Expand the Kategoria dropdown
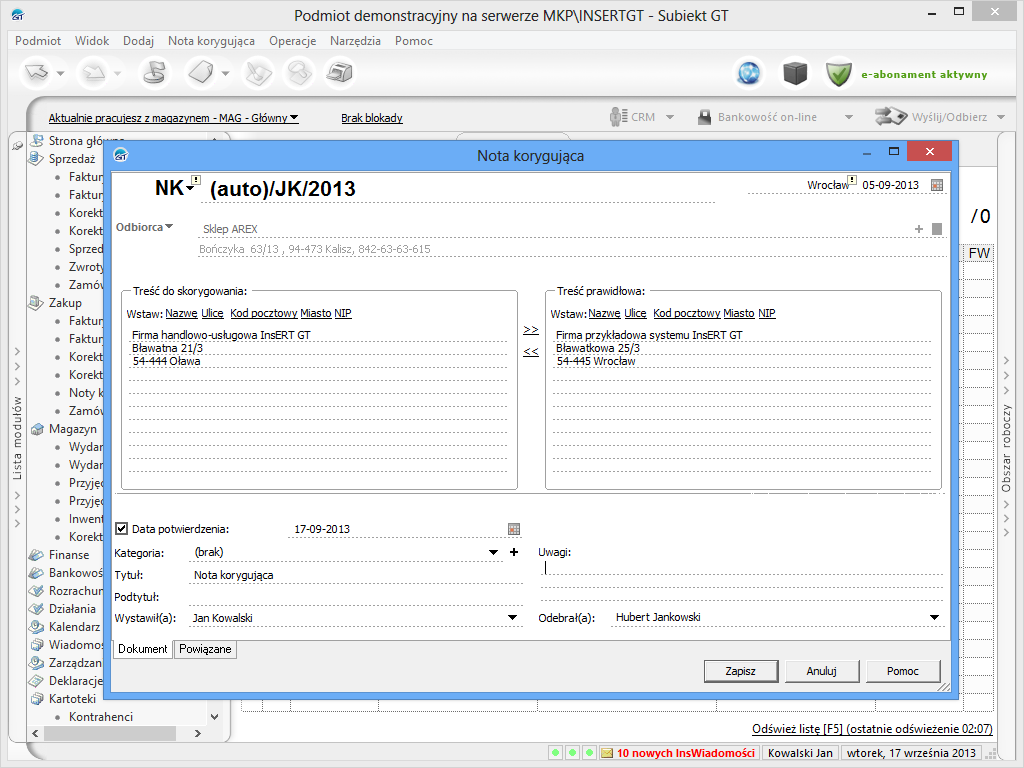Viewport: 1024px width, 768px height. (494, 552)
